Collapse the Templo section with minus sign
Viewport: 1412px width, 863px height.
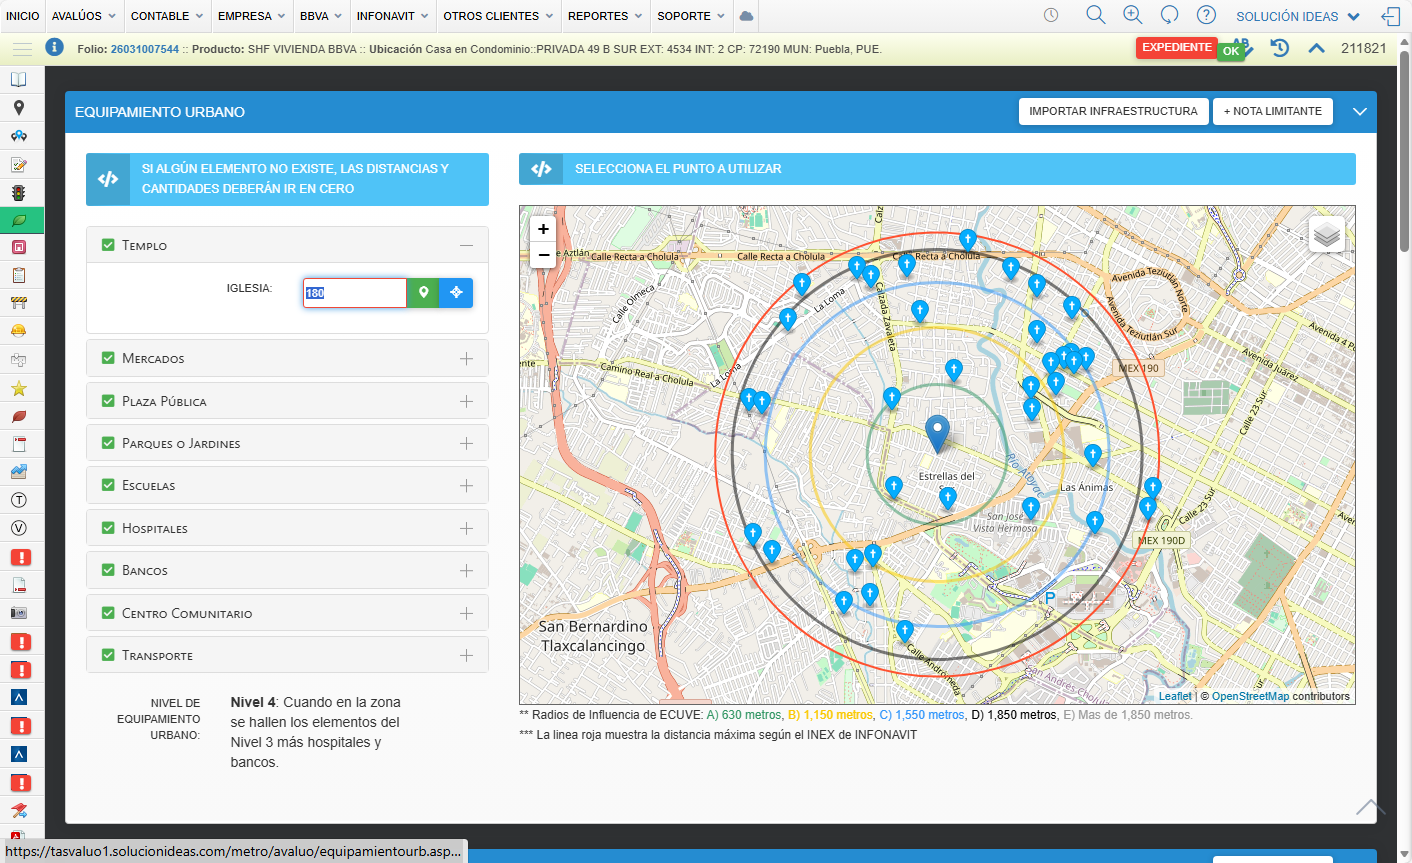[466, 245]
